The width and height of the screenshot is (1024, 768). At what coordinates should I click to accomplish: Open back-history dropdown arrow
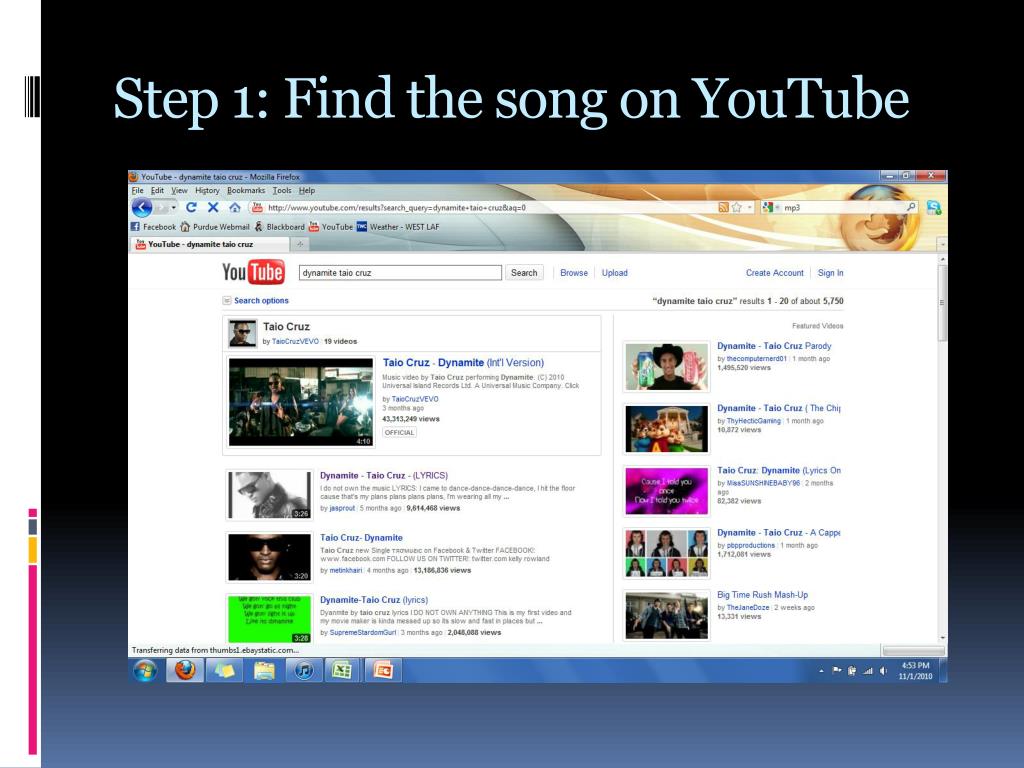pos(174,207)
